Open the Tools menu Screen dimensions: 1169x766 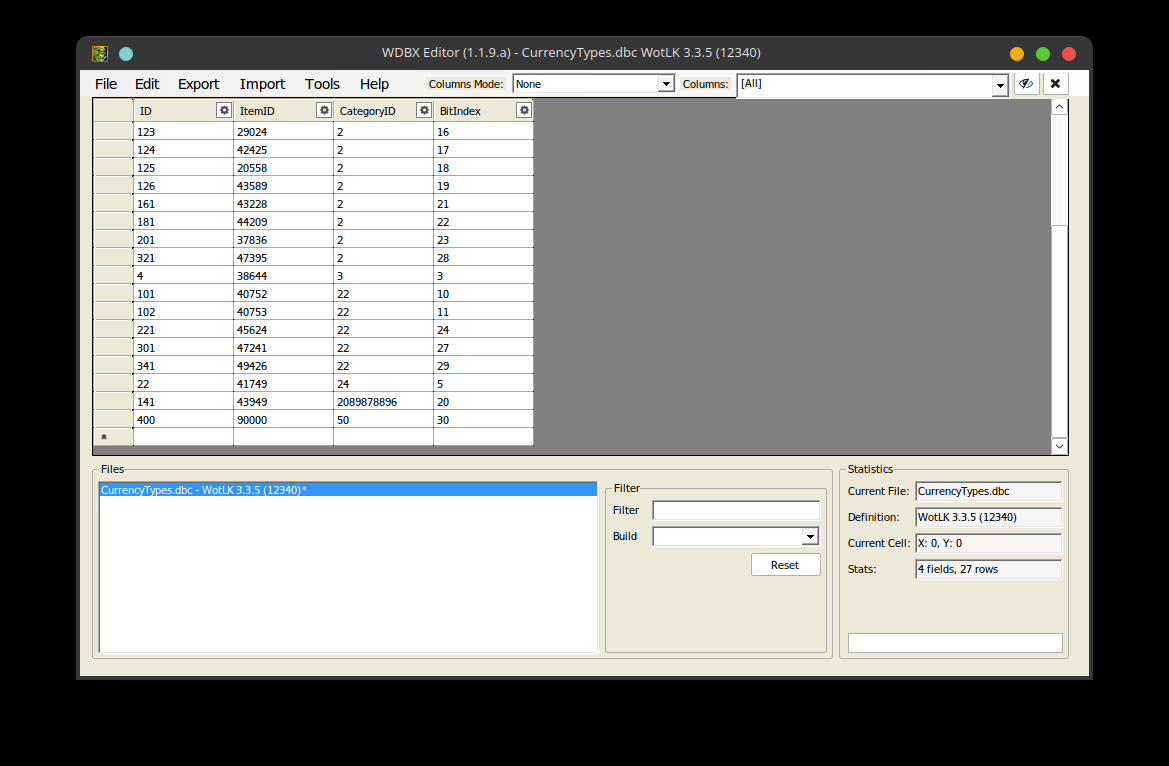(x=322, y=84)
